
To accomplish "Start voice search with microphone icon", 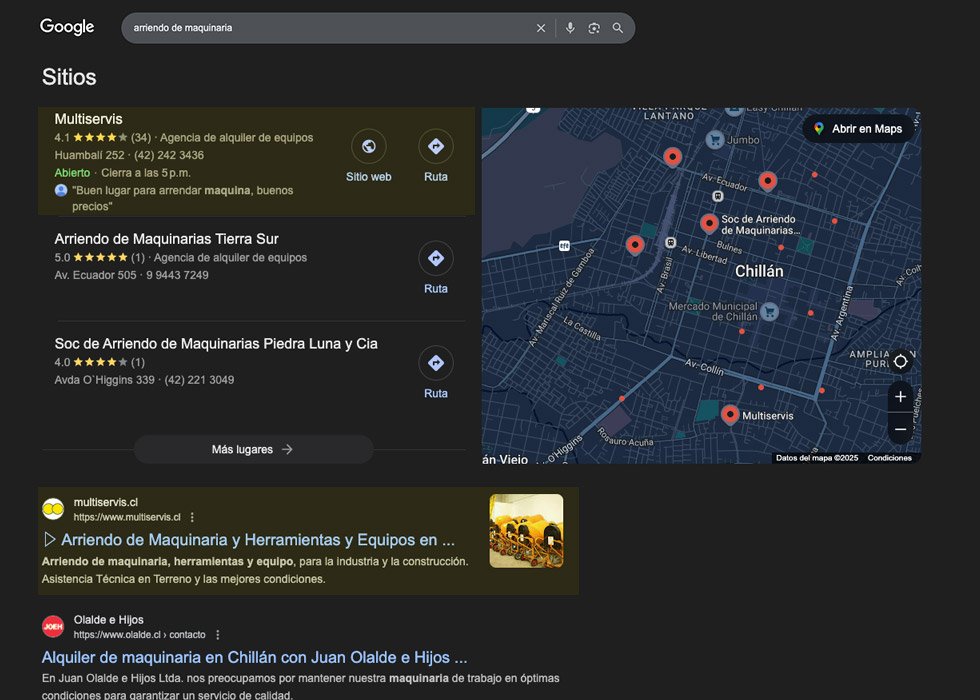I will tap(570, 28).
